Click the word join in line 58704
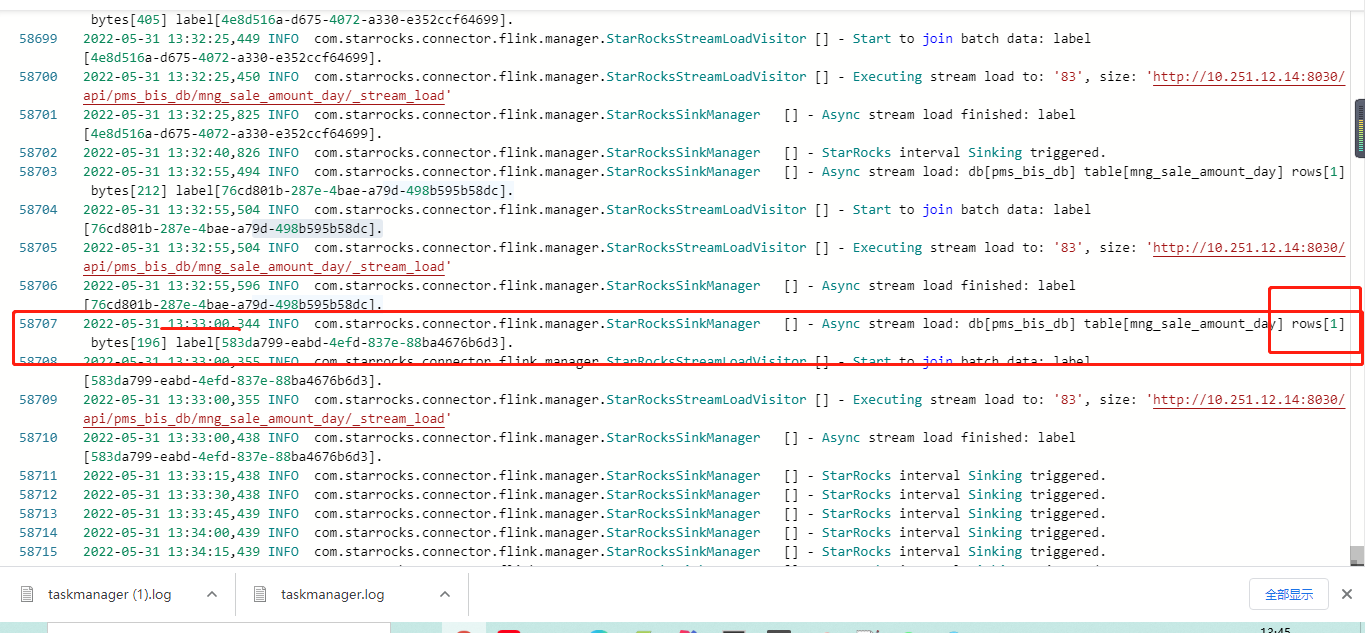The height and width of the screenshot is (633, 1365). pos(937,209)
